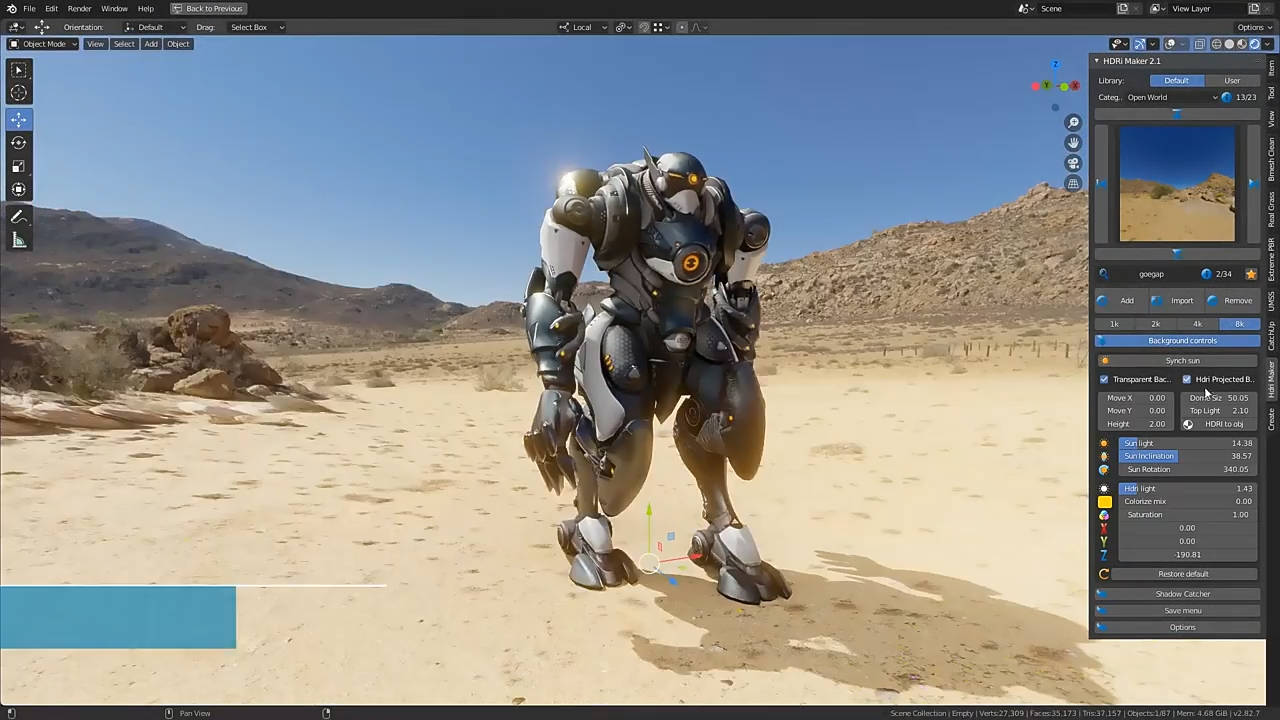Open the viewport Add menu
Viewport: 1280px width, 720px height.
[151, 44]
